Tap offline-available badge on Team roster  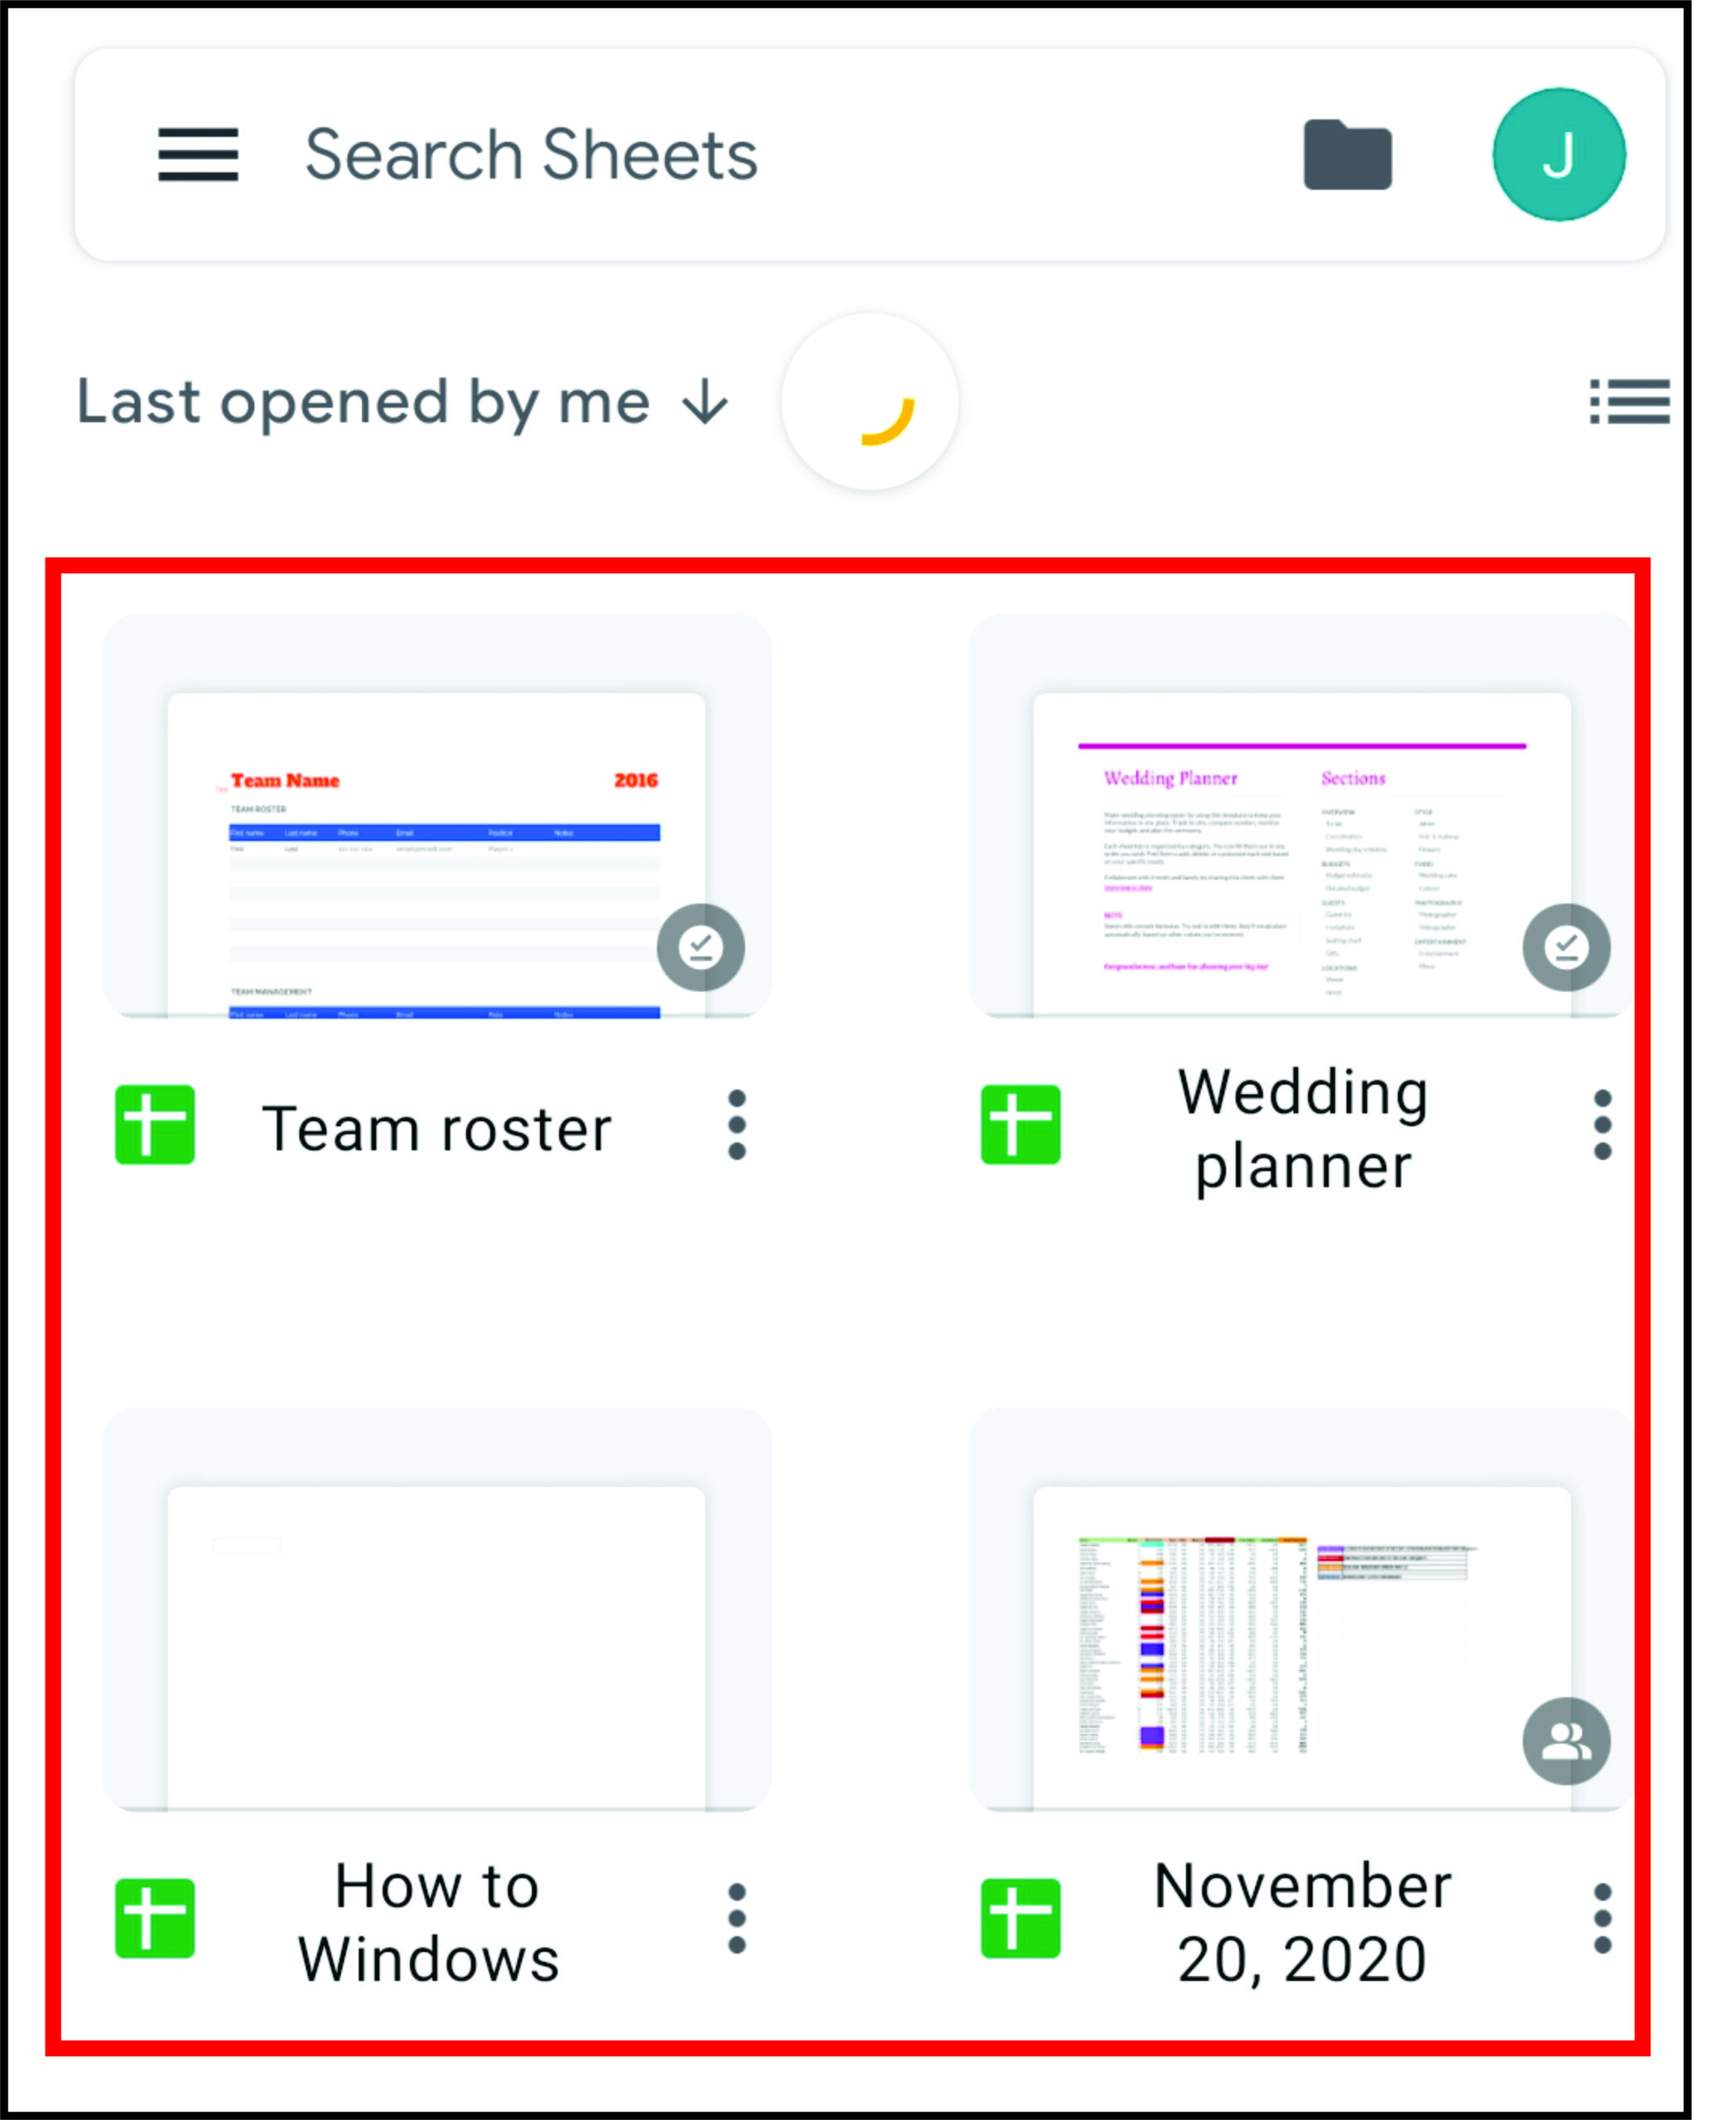point(700,947)
